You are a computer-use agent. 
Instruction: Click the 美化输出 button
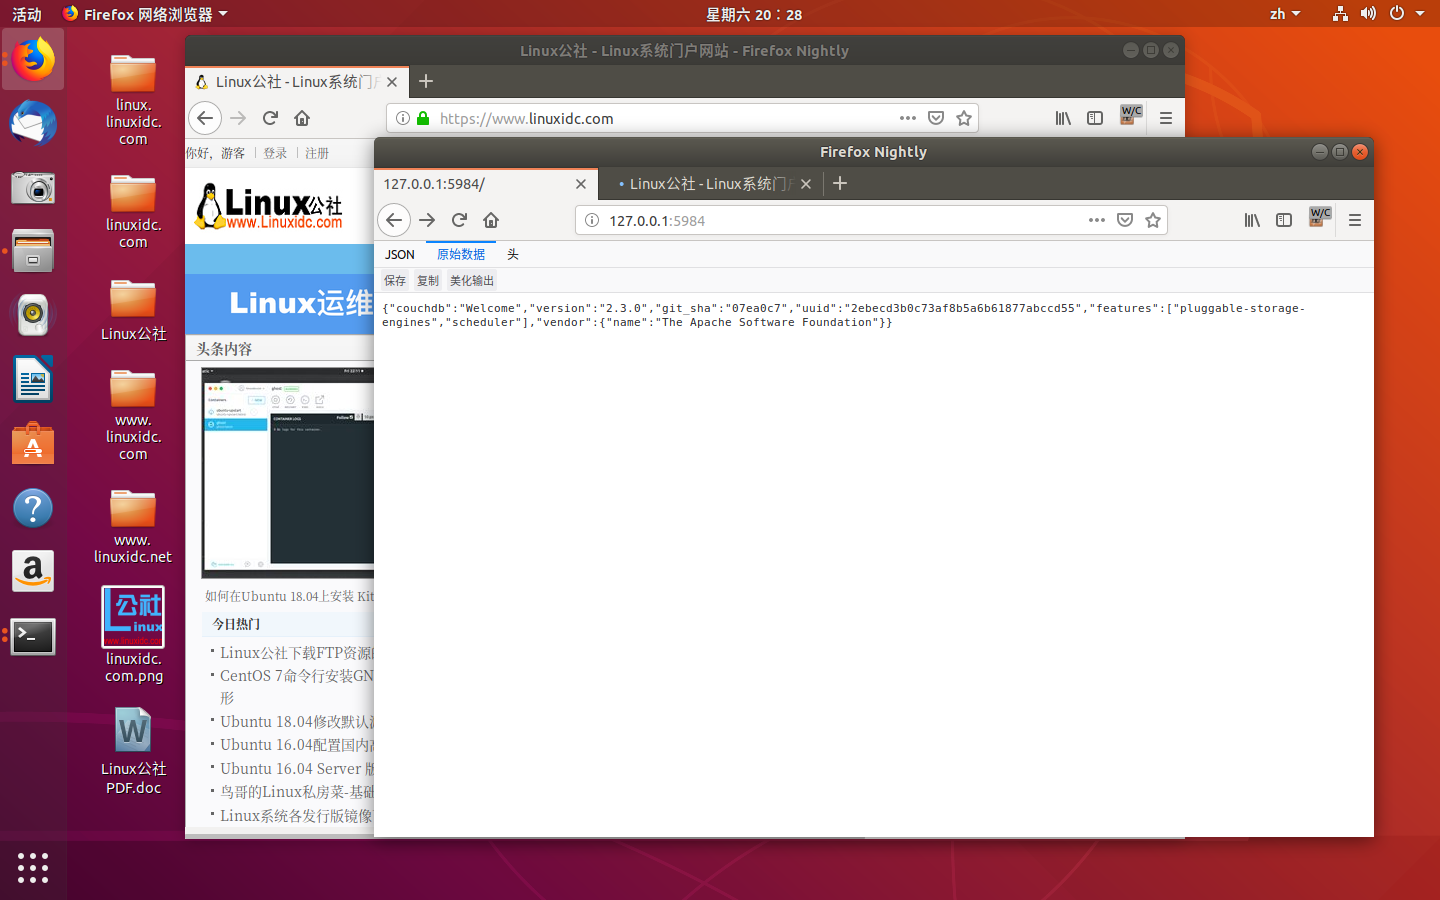coord(471,280)
